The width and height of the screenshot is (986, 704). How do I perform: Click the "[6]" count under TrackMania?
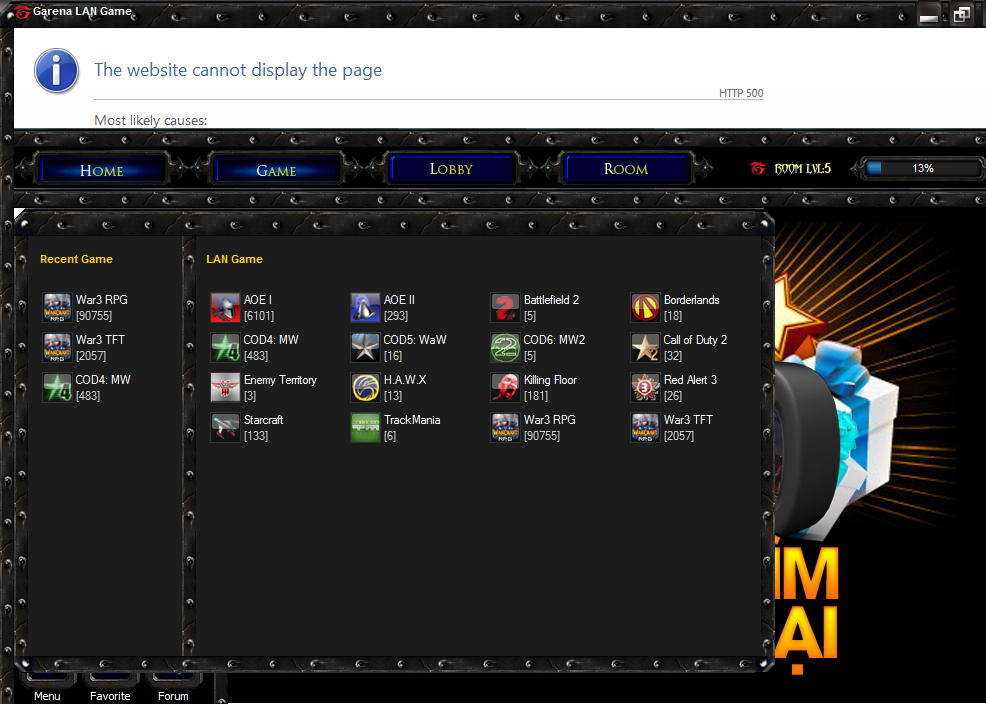(390, 436)
